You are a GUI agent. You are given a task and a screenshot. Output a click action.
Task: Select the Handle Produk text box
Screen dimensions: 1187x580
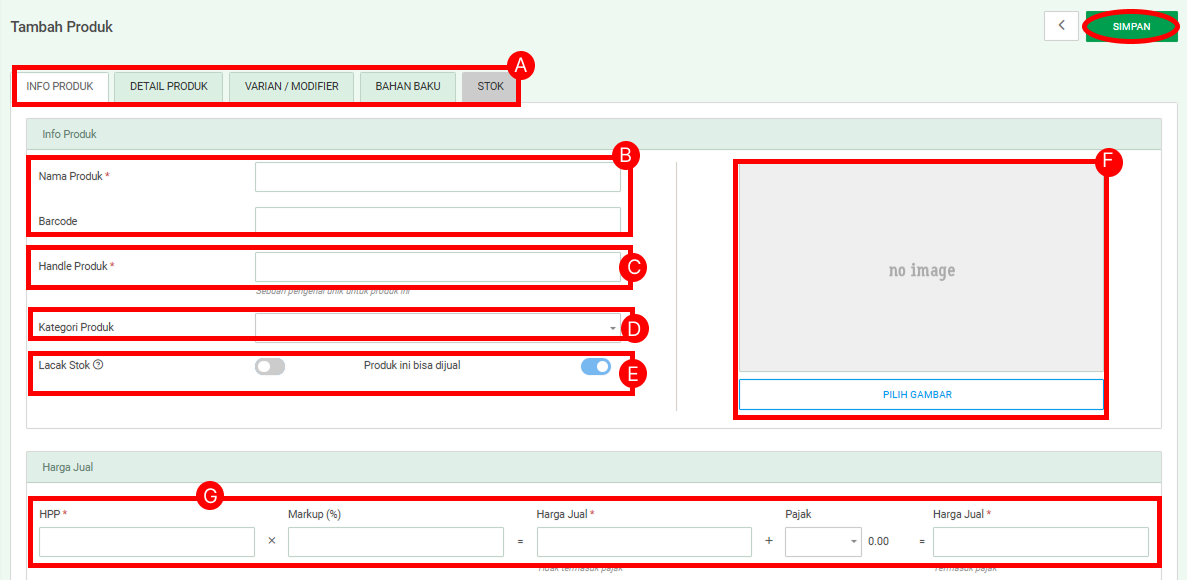pyautogui.click(x=437, y=267)
